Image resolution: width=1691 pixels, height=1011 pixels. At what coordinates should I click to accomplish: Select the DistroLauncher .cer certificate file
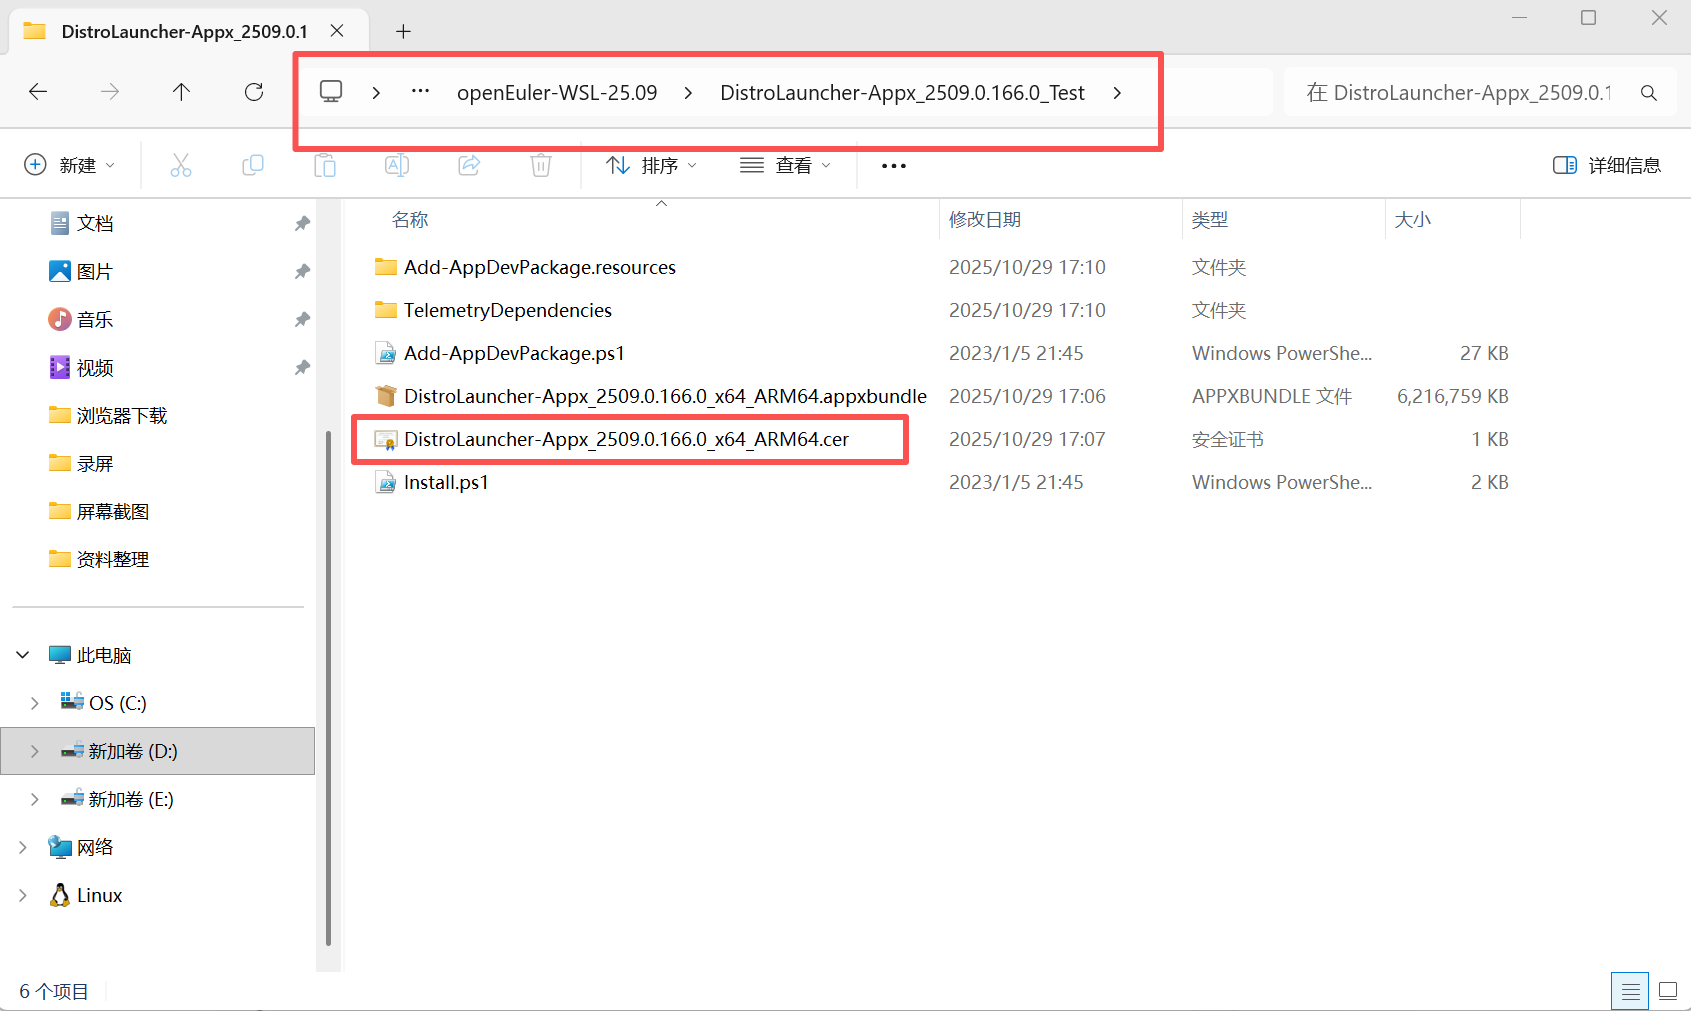click(626, 439)
